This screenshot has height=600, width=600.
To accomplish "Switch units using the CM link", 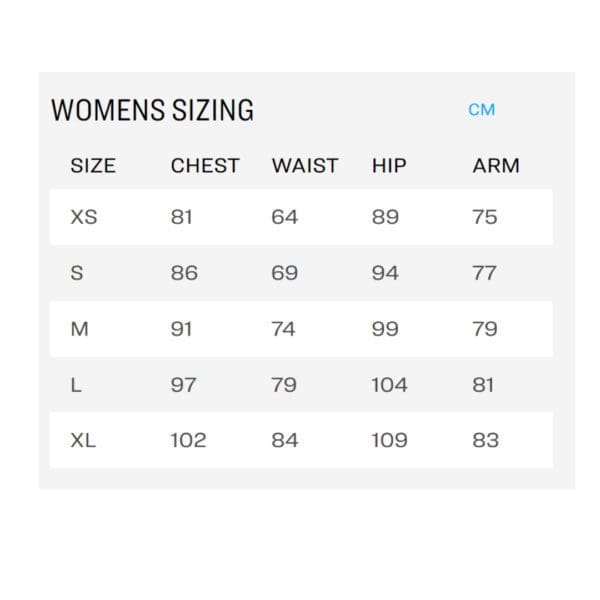I will 481,110.
